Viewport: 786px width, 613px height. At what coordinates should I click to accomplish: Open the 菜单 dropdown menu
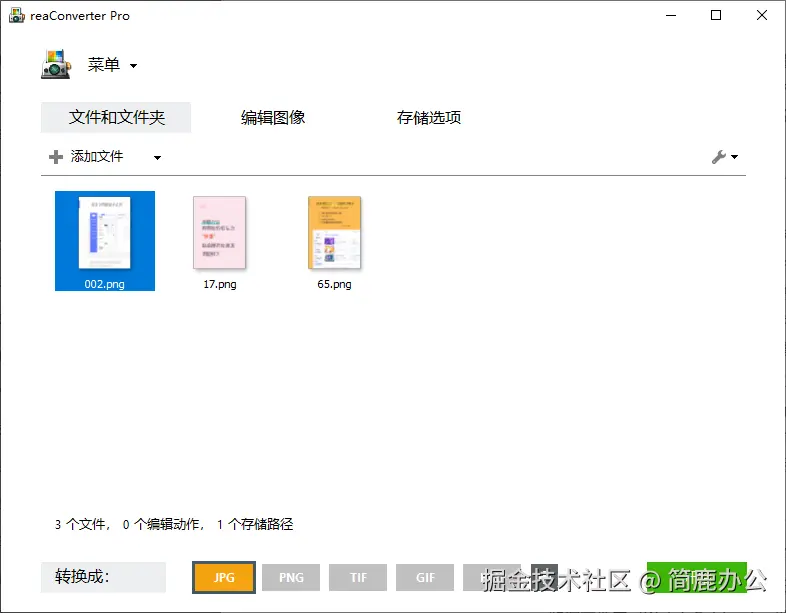[112, 65]
